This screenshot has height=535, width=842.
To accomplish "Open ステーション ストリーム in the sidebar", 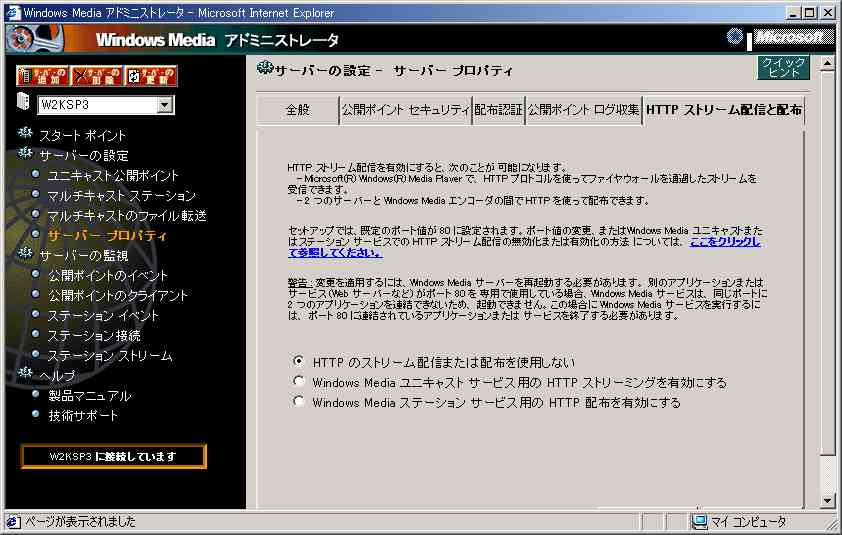I will 110,356.
